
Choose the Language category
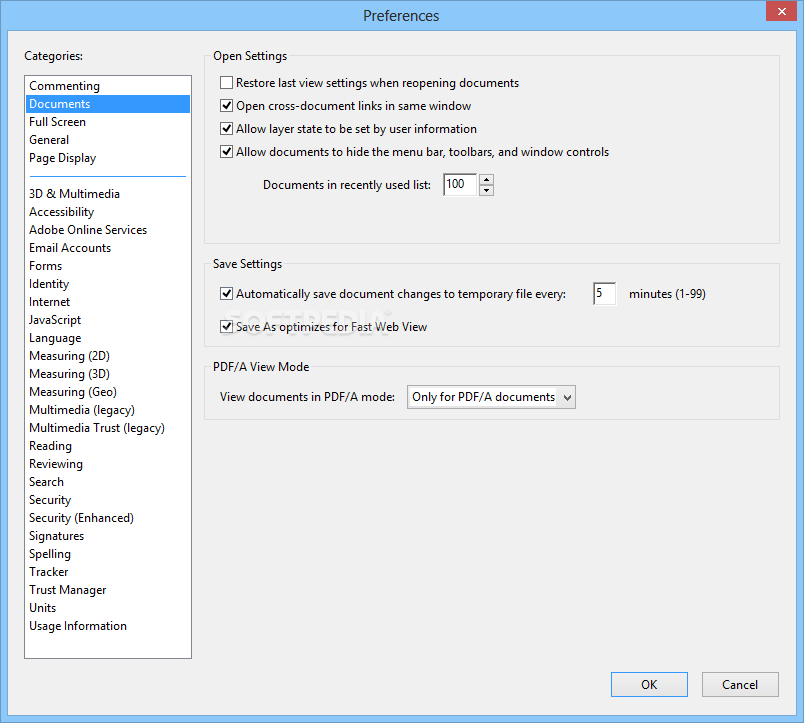108,338
